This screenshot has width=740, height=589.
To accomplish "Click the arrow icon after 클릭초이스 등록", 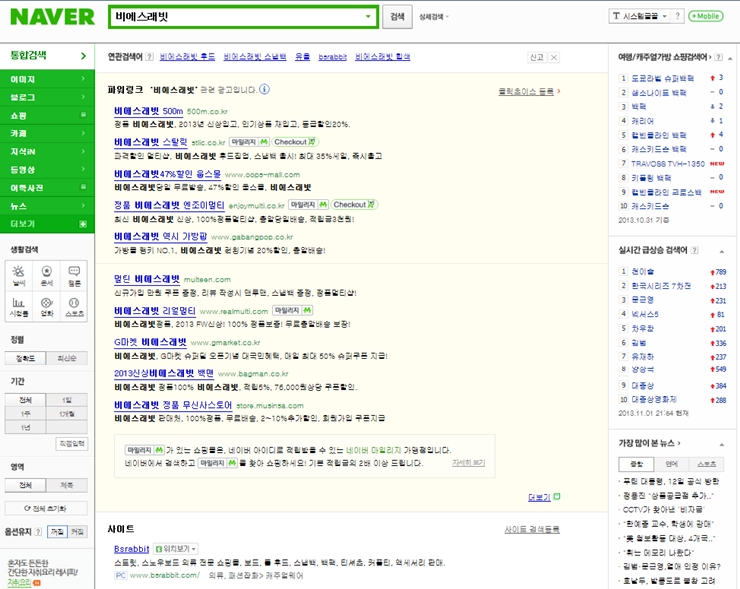I will coord(559,91).
